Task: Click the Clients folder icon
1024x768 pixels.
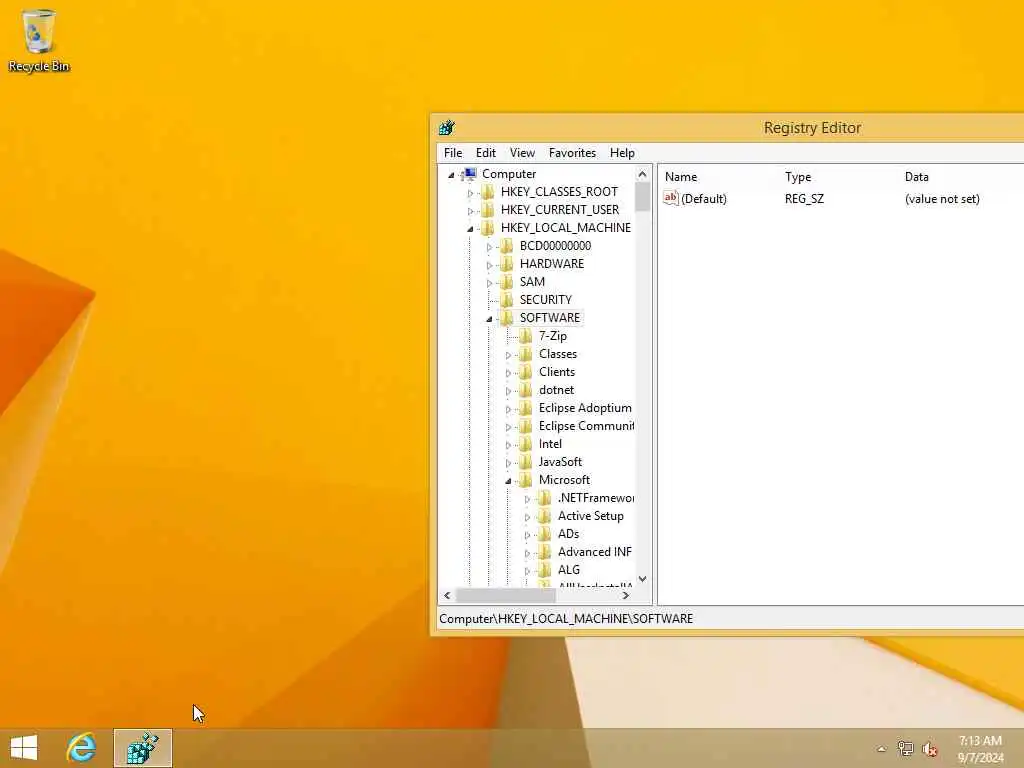Action: (x=526, y=372)
